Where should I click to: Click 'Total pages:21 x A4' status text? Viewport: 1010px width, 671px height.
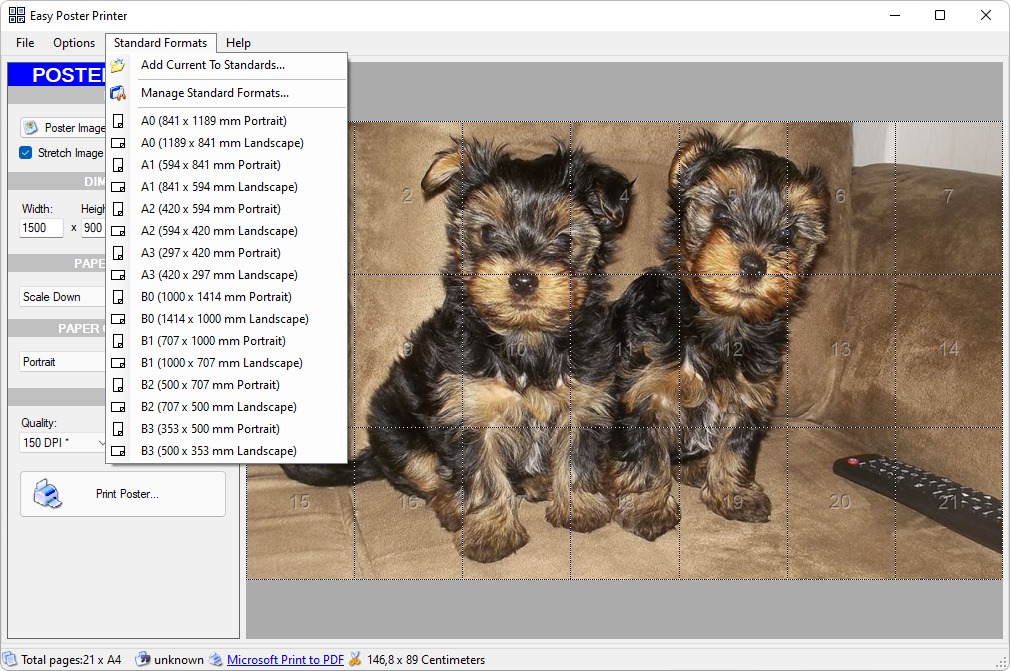coord(71,659)
